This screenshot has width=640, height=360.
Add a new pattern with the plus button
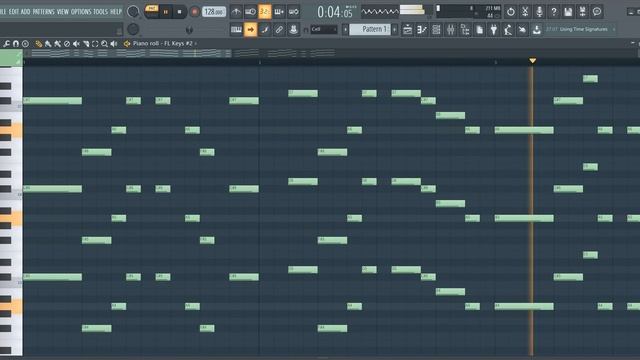[395, 29]
